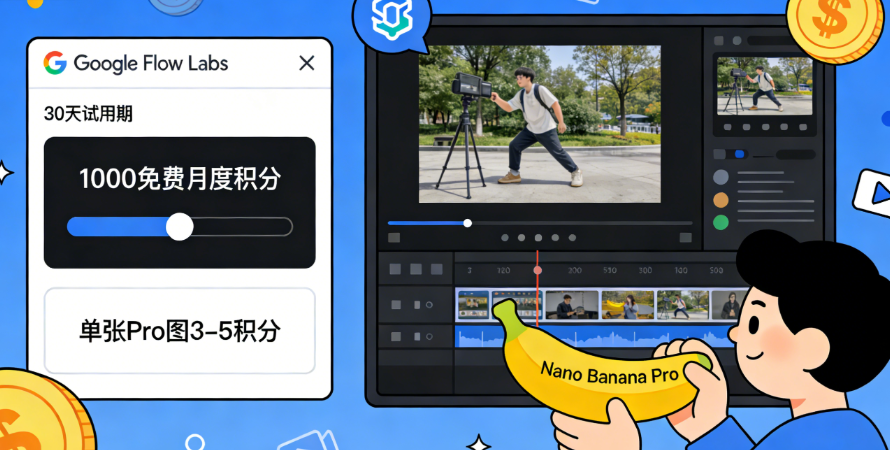
Task: Click ruler mark 120 on the timeline
Action: (x=503, y=271)
